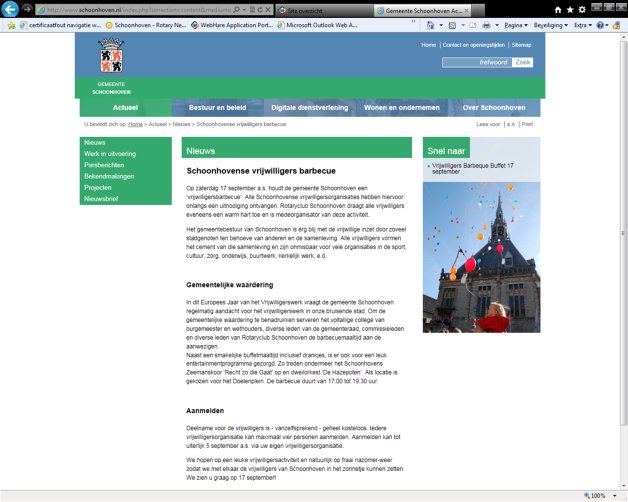Screen dimensions: 628x502
Task: Click the Read mail envelope icon
Action: (473, 25)
